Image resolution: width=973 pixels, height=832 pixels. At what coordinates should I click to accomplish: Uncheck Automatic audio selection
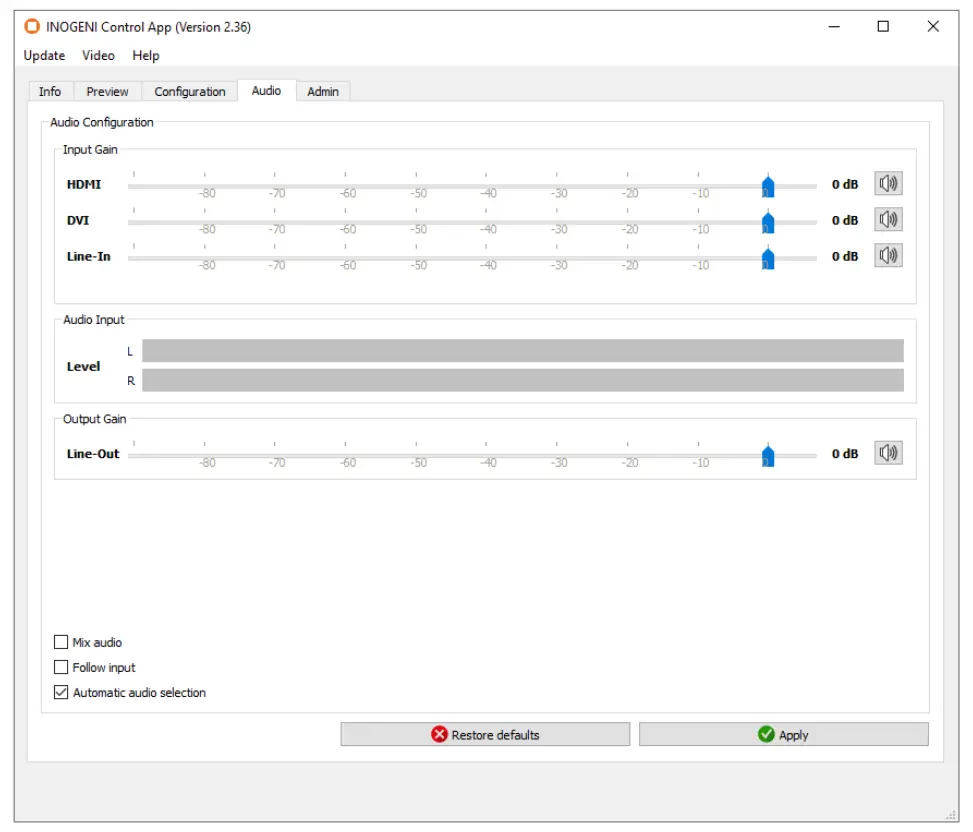pyautogui.click(x=61, y=692)
